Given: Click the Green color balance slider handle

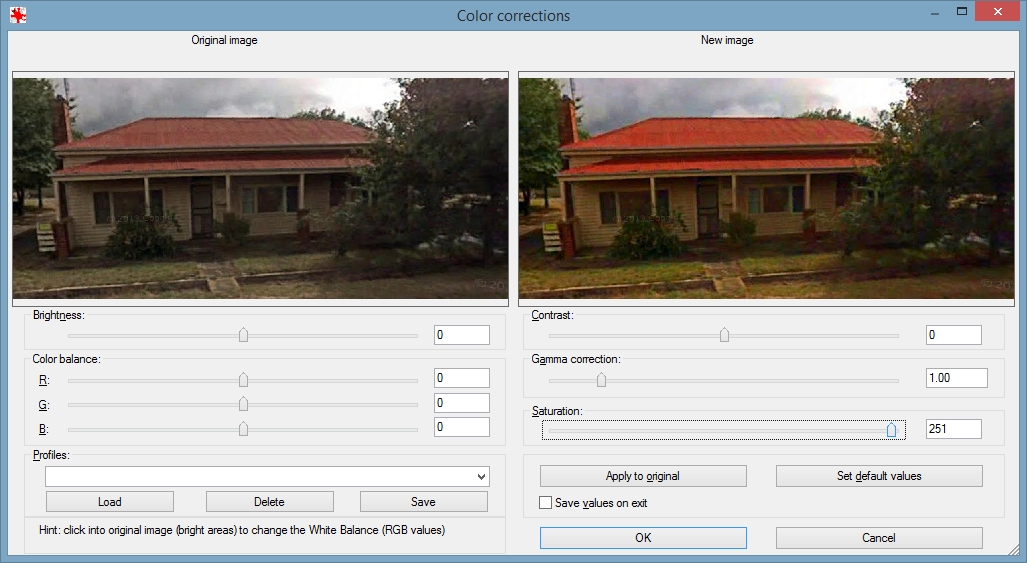Looking at the screenshot, I should click(x=243, y=404).
